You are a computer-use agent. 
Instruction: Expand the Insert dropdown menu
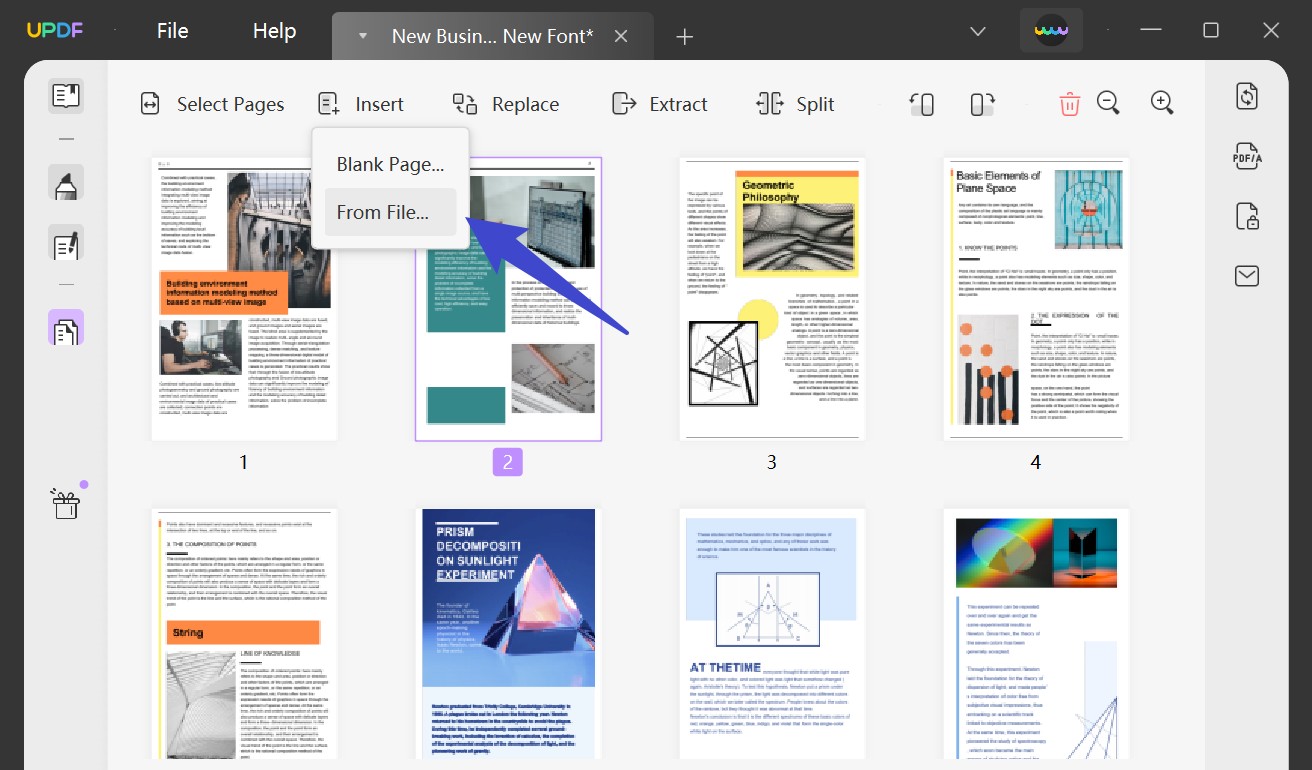[362, 103]
